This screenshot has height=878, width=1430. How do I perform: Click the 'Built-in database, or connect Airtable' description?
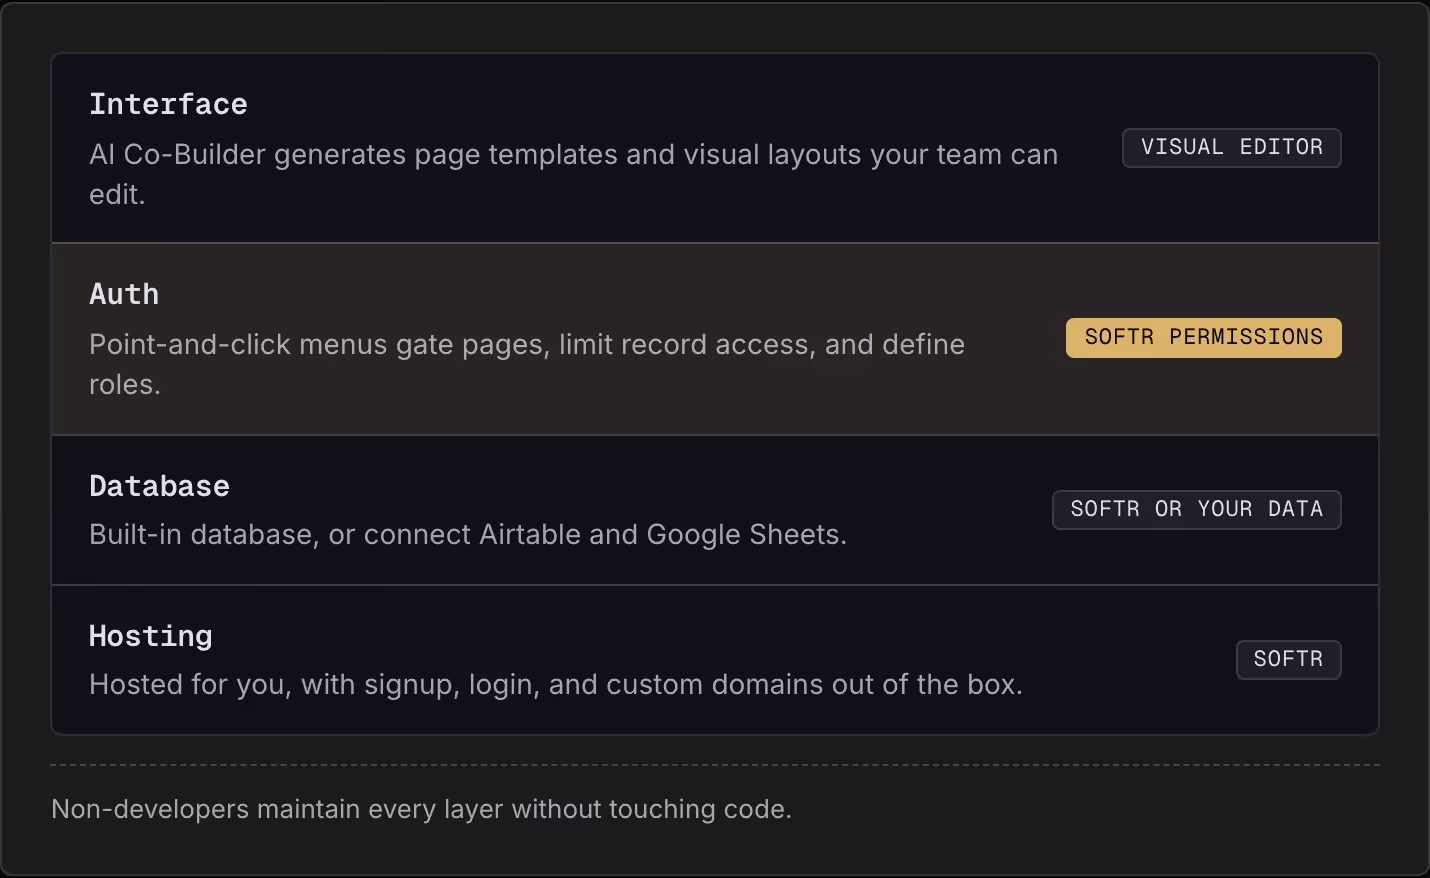468,535
